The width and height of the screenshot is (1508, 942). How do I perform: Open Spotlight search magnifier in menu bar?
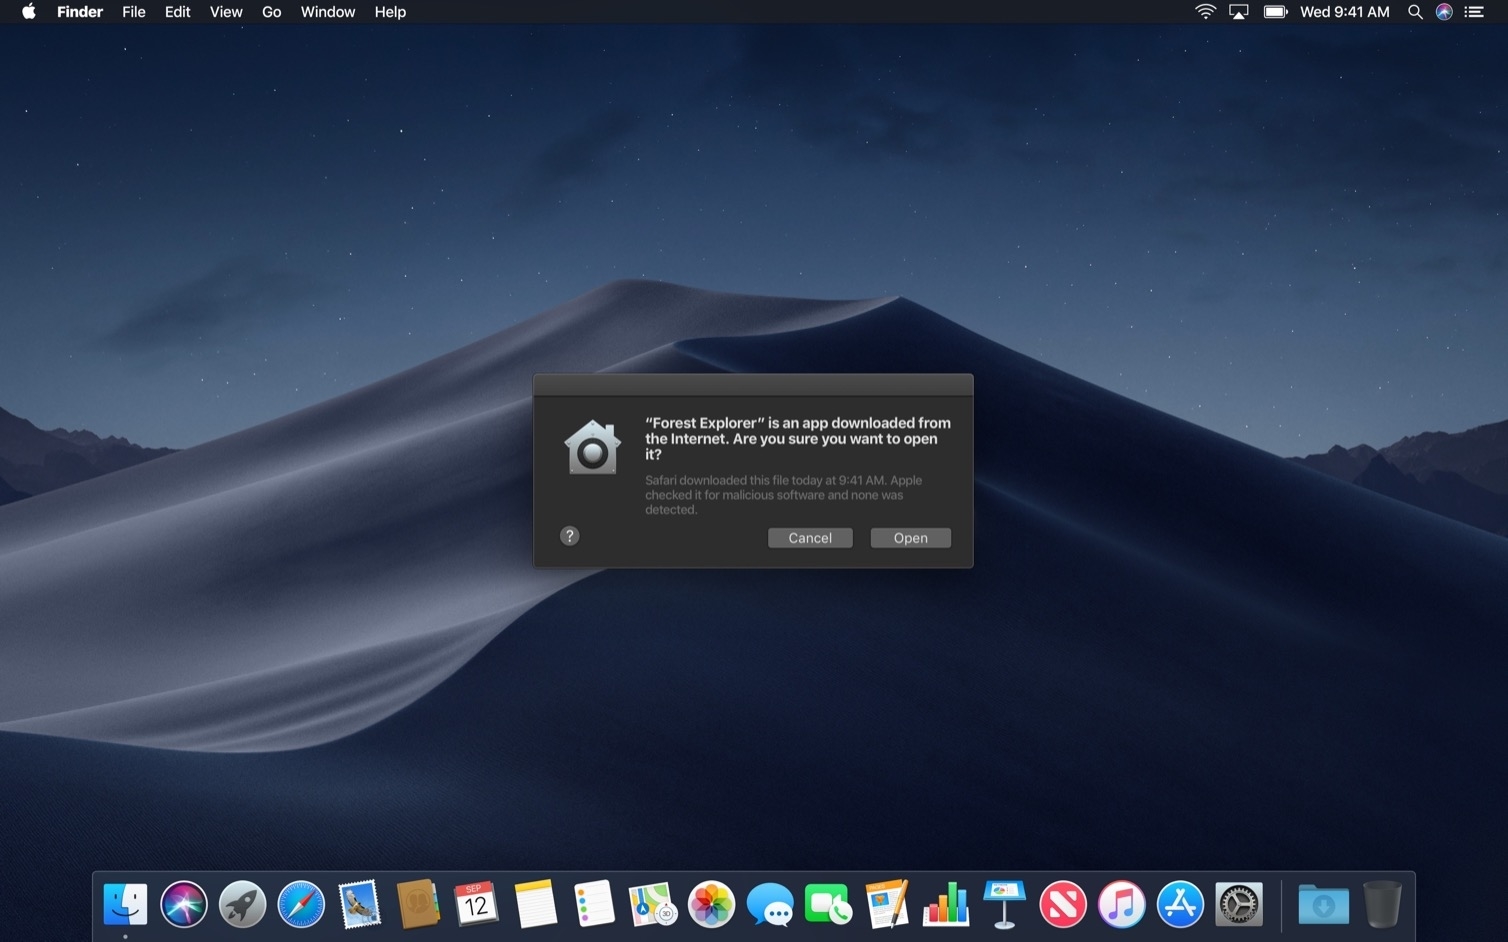click(x=1415, y=12)
